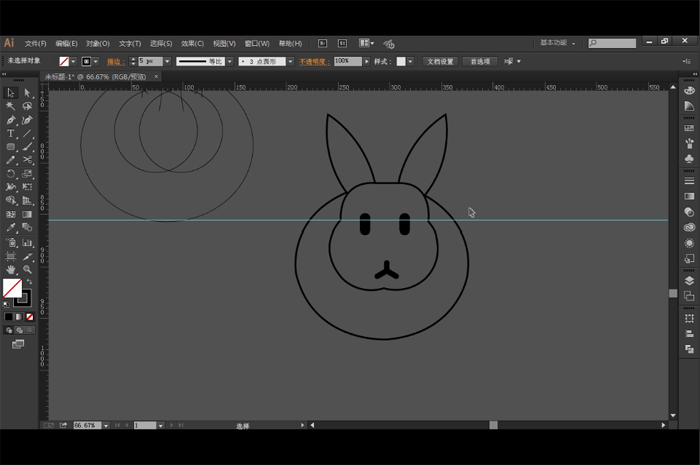The width and height of the screenshot is (700, 465).
Task: Expand the 3 点圆形 brush definition dropdown
Action: click(291, 61)
